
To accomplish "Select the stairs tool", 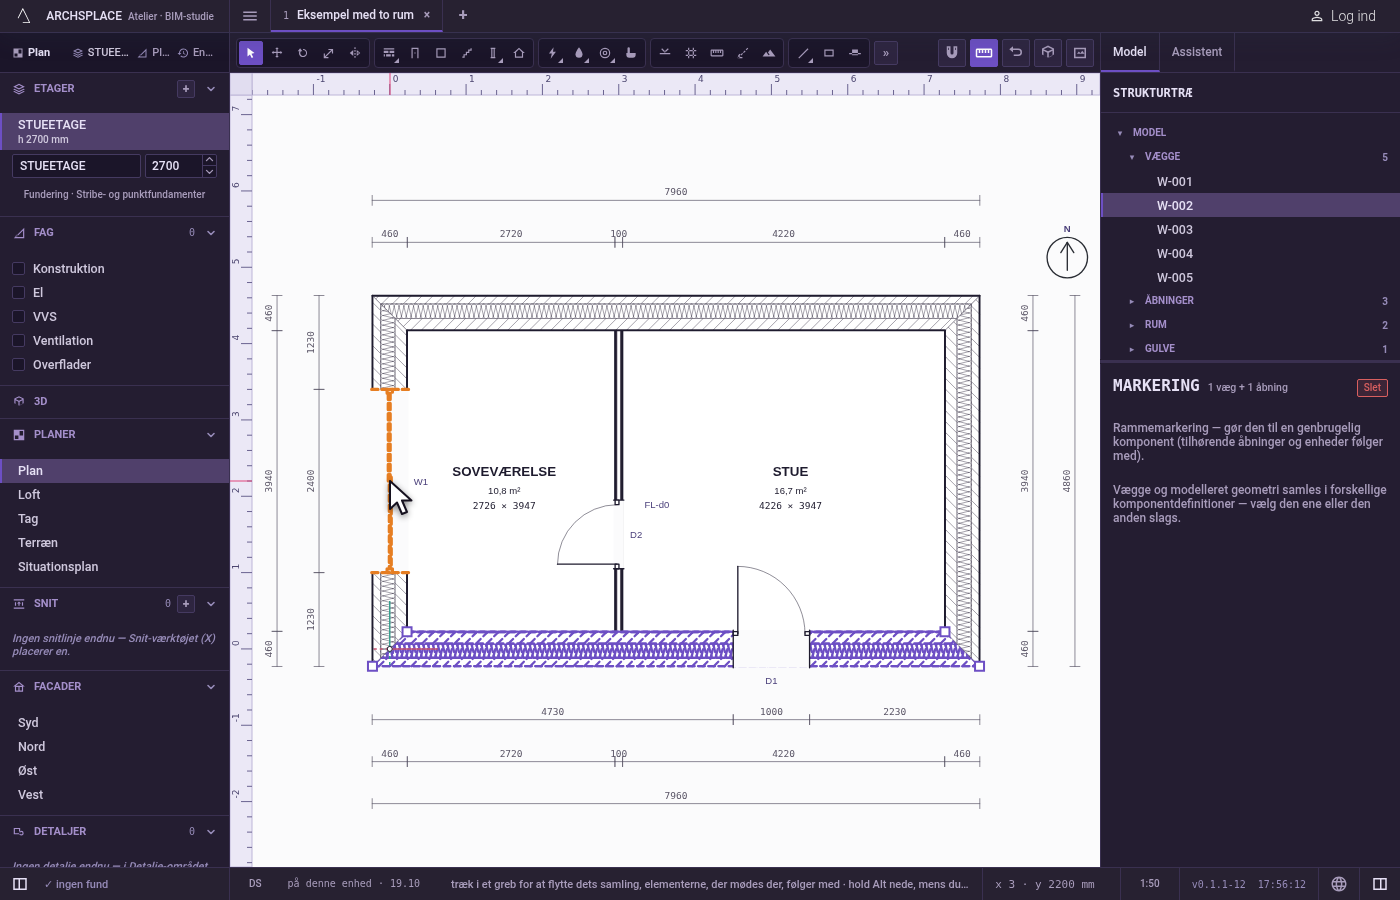I will (467, 53).
